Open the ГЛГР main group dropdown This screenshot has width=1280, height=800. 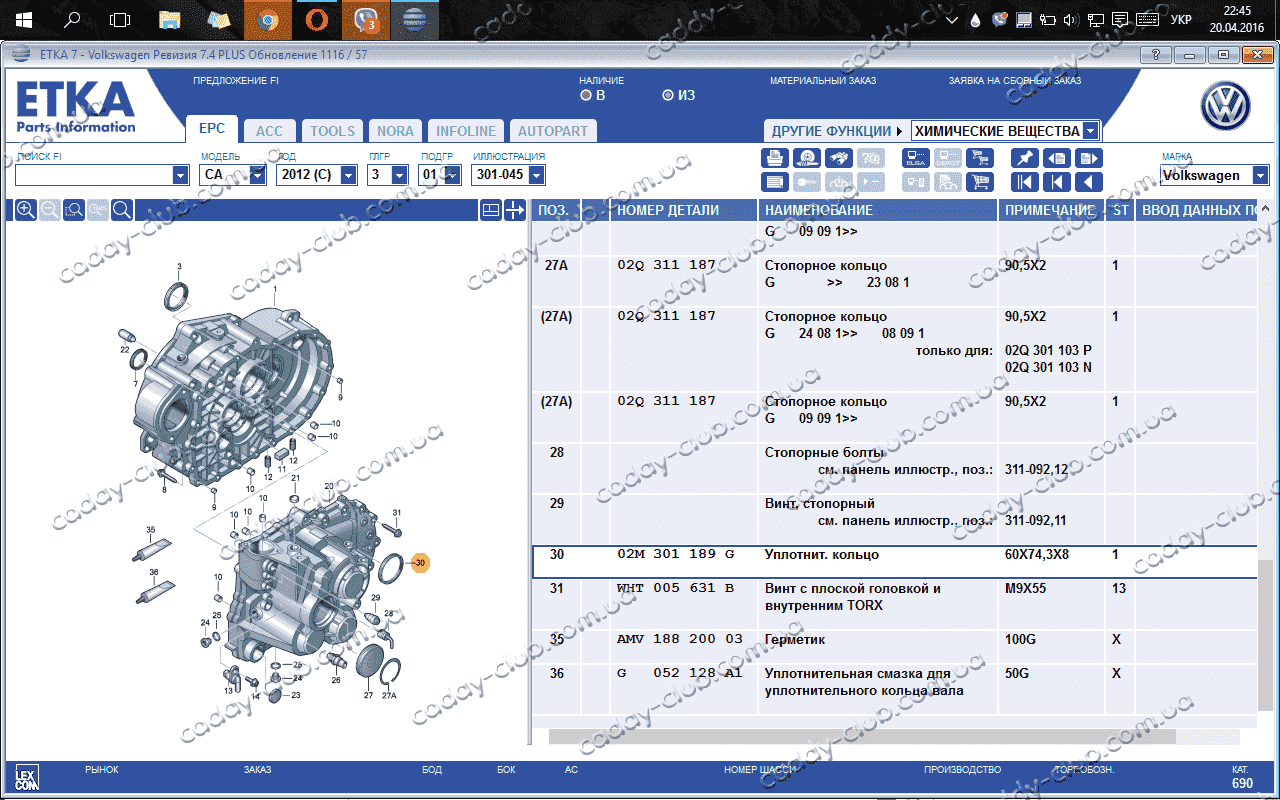(399, 175)
